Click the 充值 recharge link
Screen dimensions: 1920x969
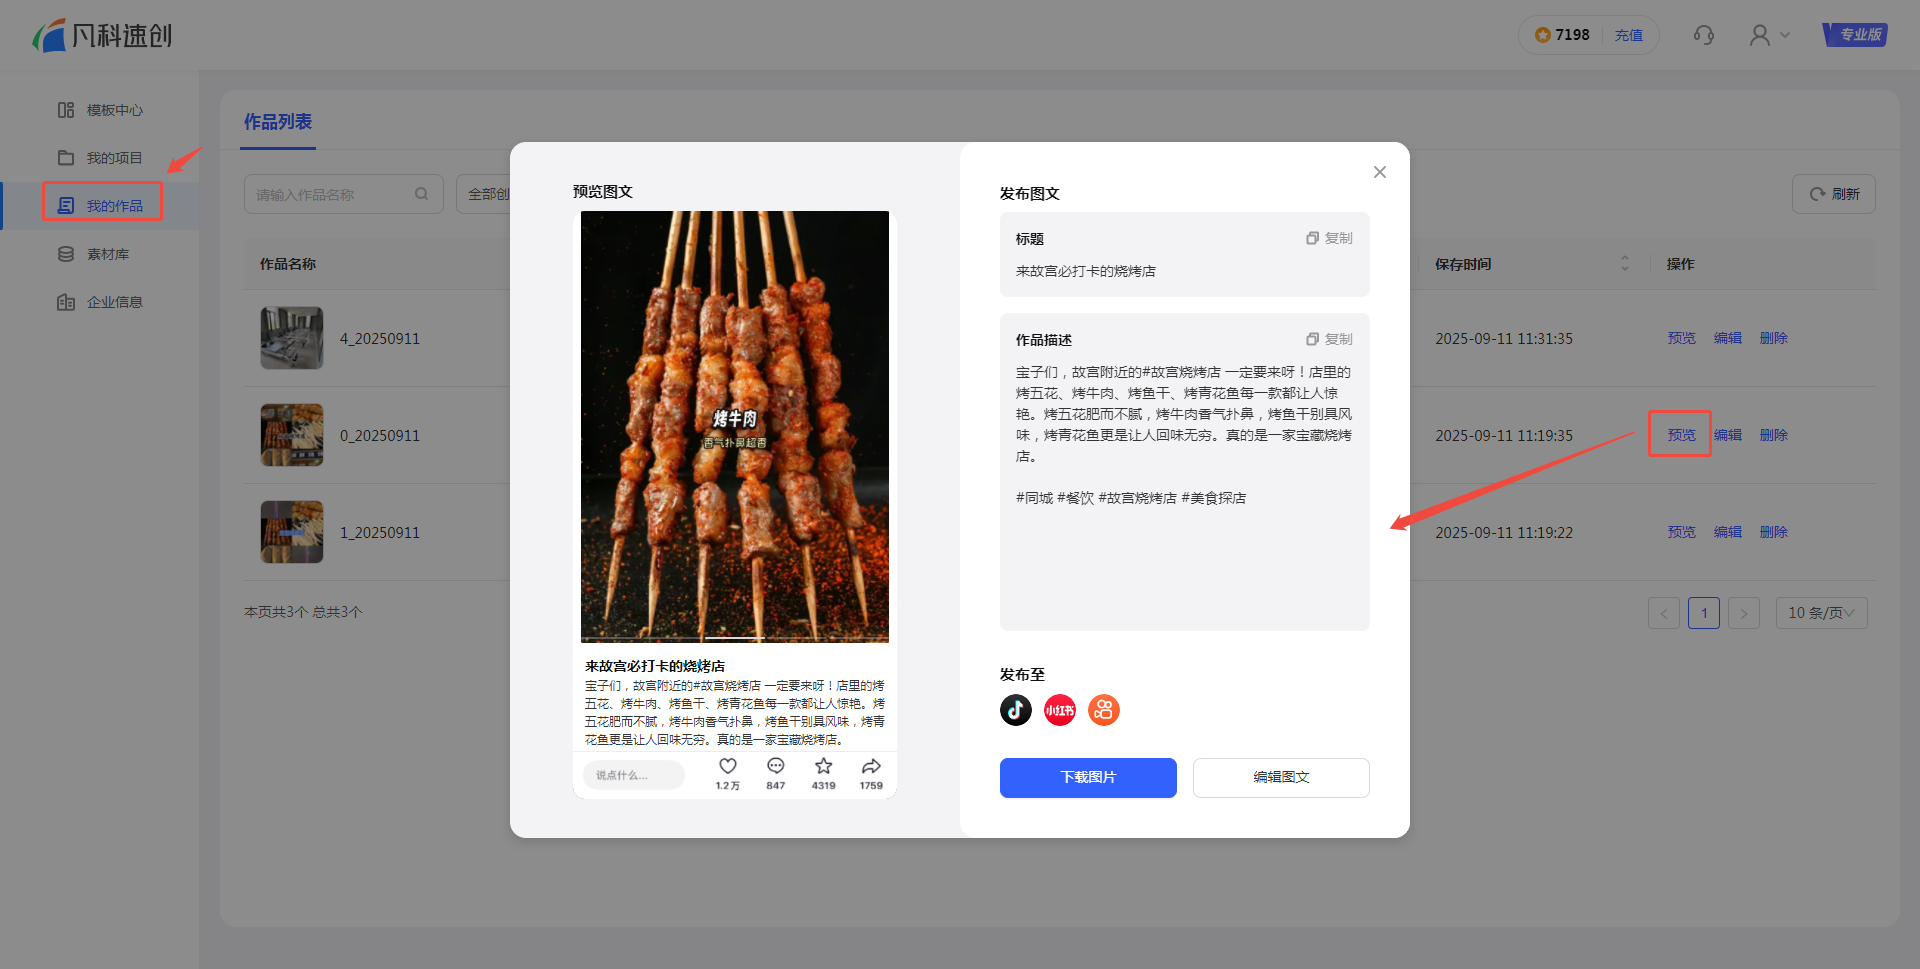pos(1629,35)
